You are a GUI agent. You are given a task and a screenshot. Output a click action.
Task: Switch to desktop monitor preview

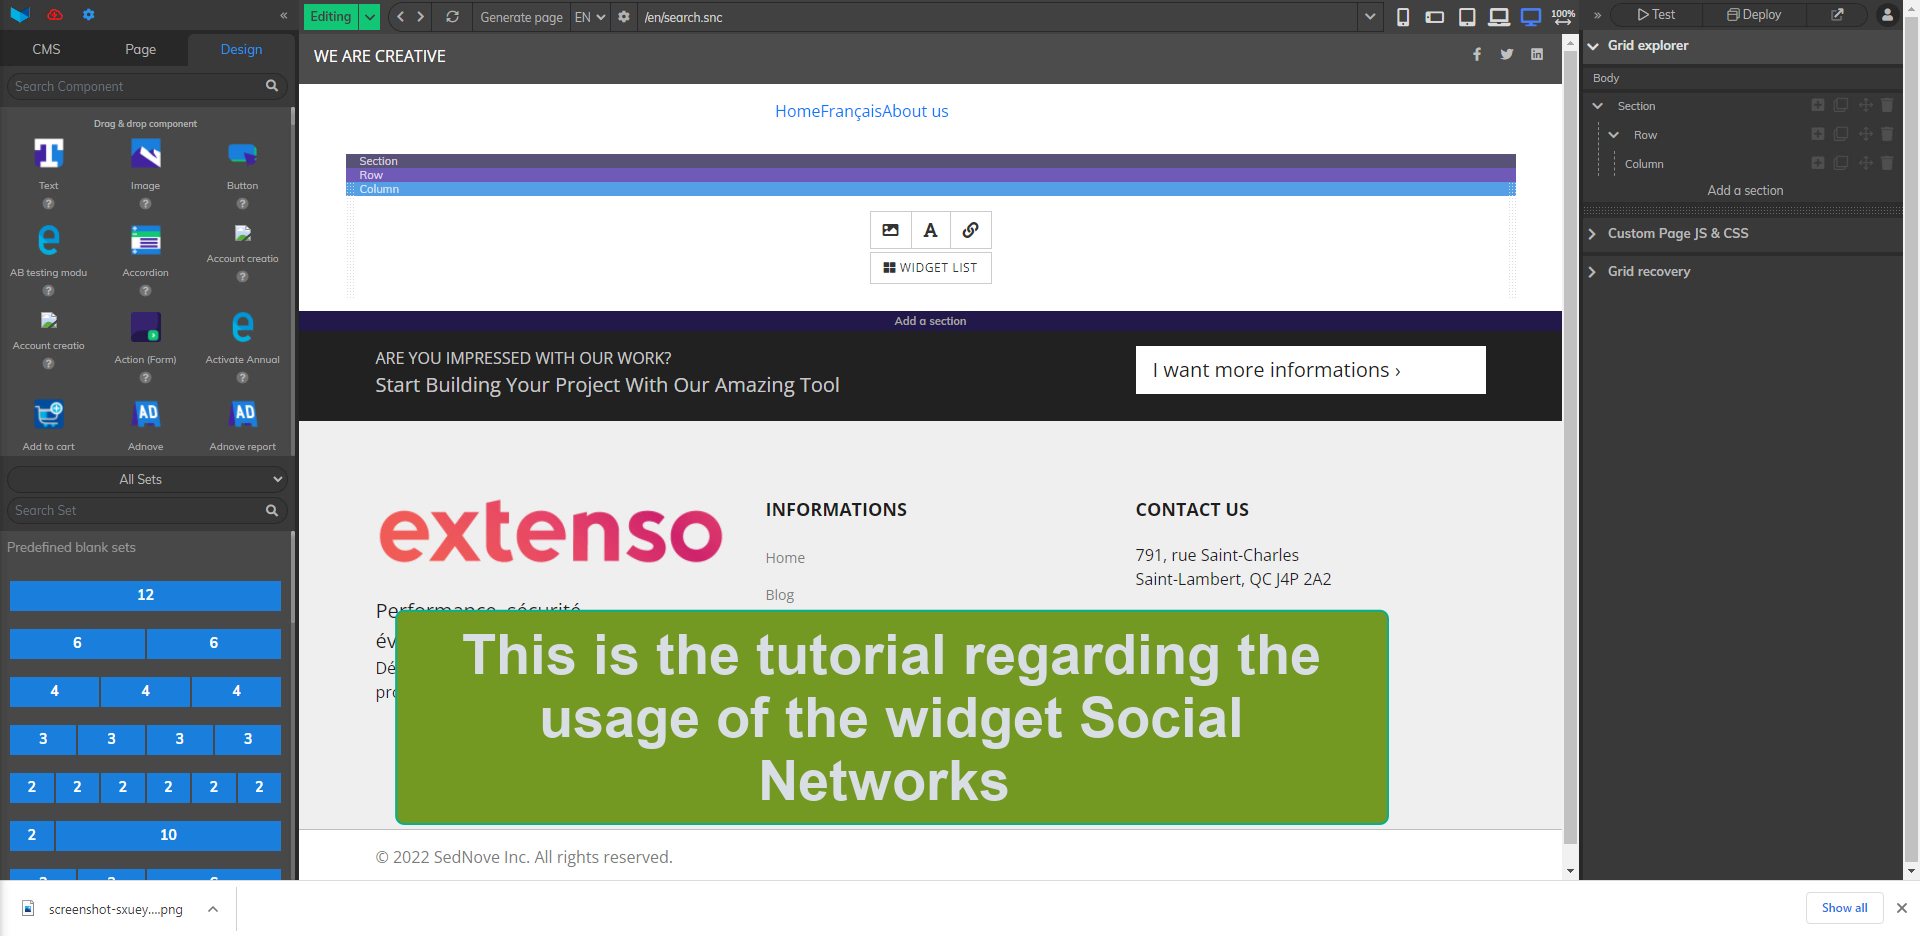pos(1531,17)
